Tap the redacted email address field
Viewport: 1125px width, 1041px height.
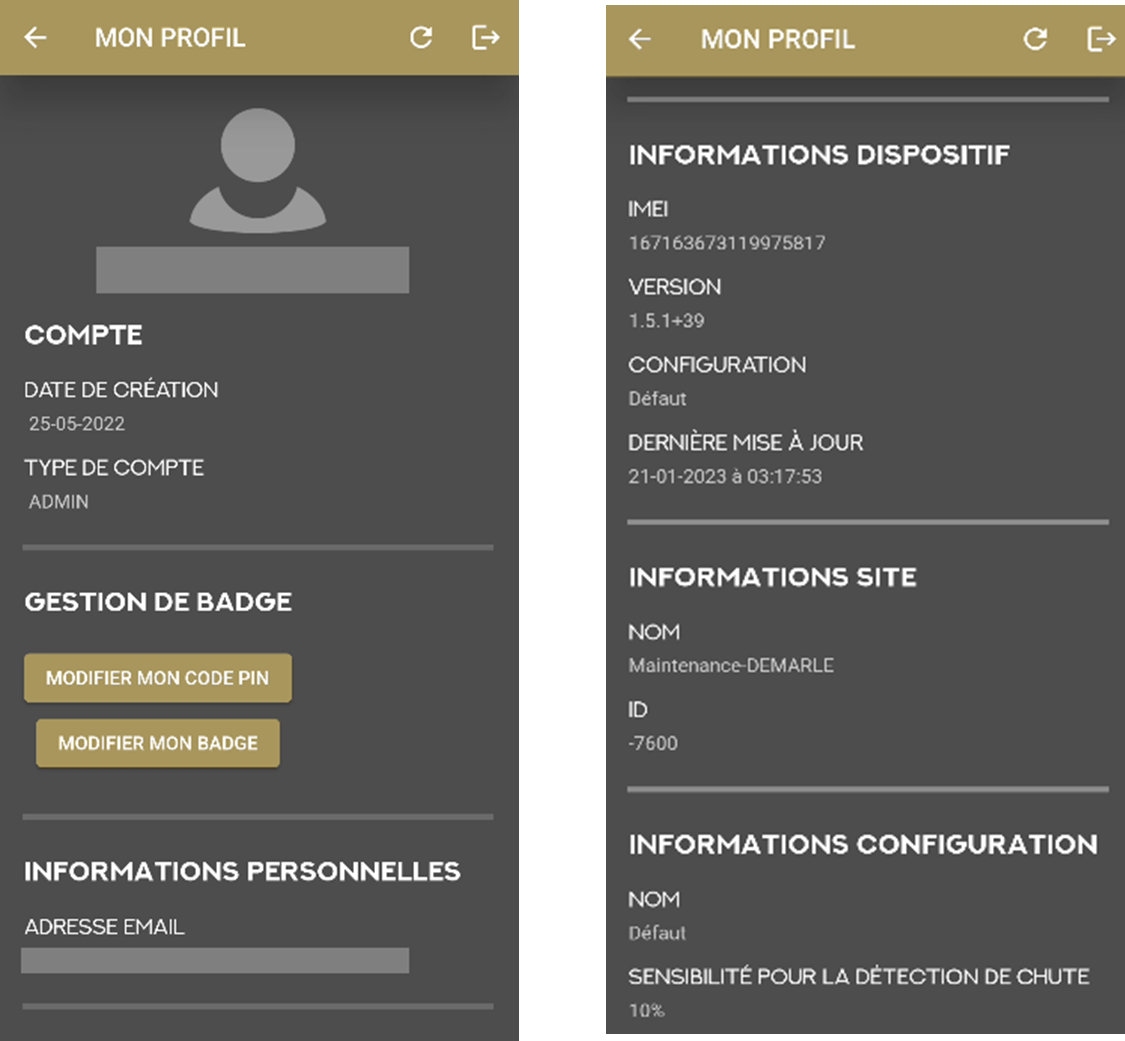click(x=215, y=960)
